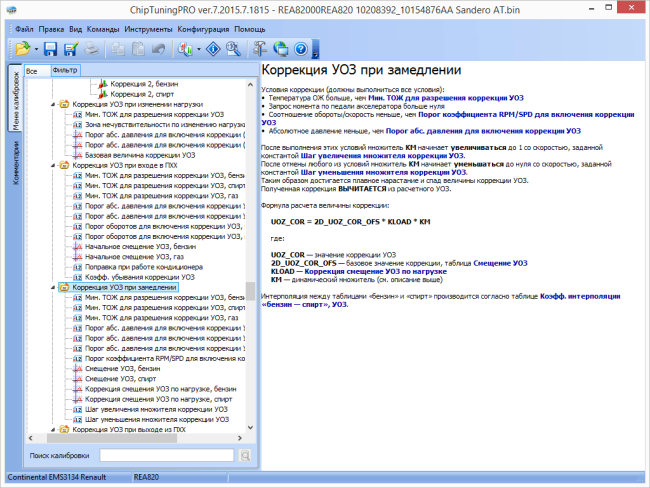Click the Copy icon in toolbar
Image resolution: width=650 pixels, height=488 pixels.
[118, 49]
